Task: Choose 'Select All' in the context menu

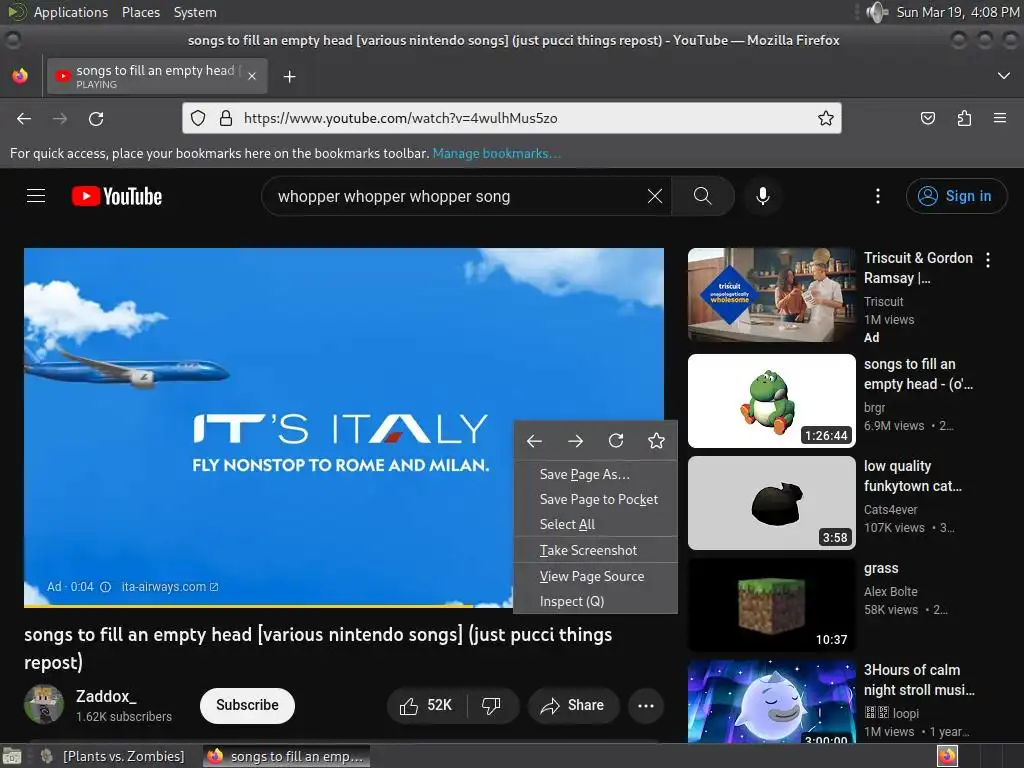Action: [596, 524]
